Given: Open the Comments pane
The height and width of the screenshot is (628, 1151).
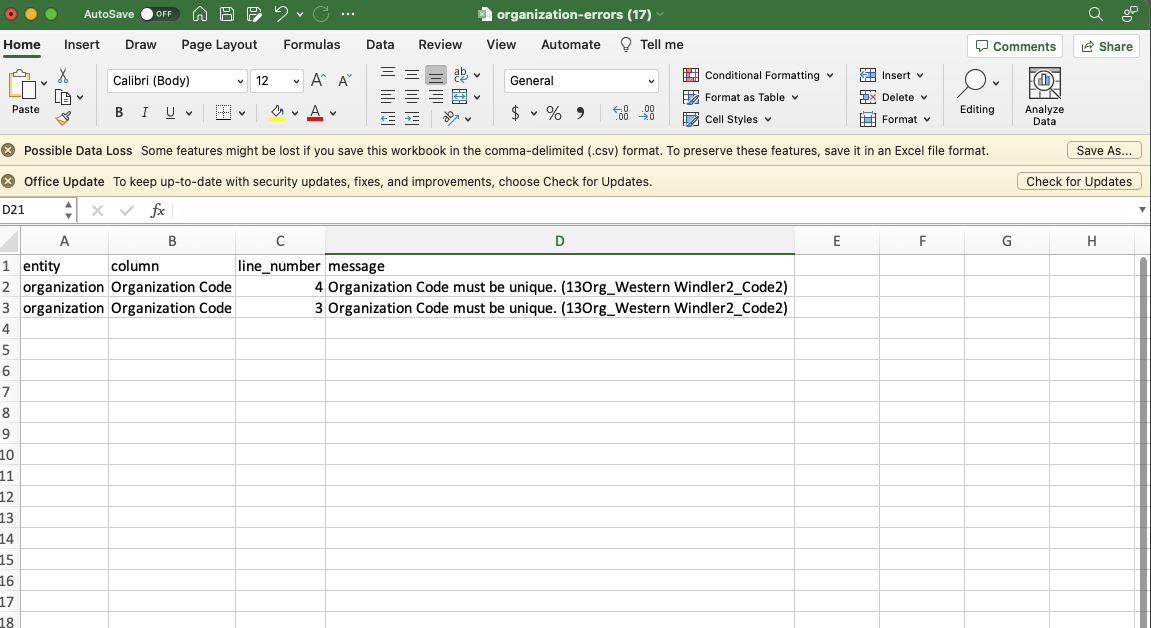Looking at the screenshot, I should click(1015, 46).
